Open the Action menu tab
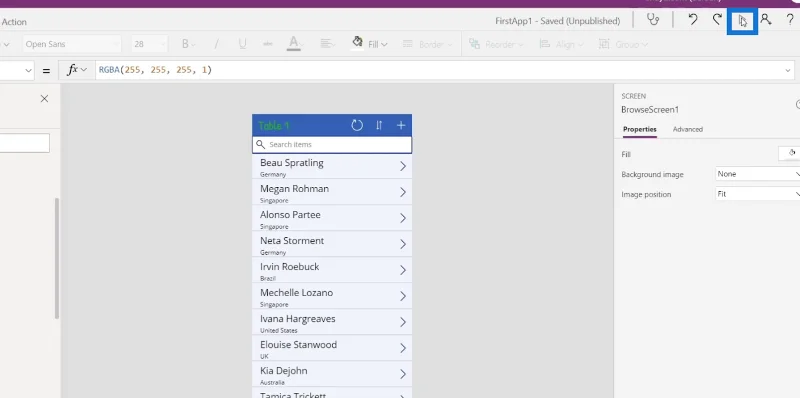This screenshot has width=800, height=398. (x=14, y=22)
